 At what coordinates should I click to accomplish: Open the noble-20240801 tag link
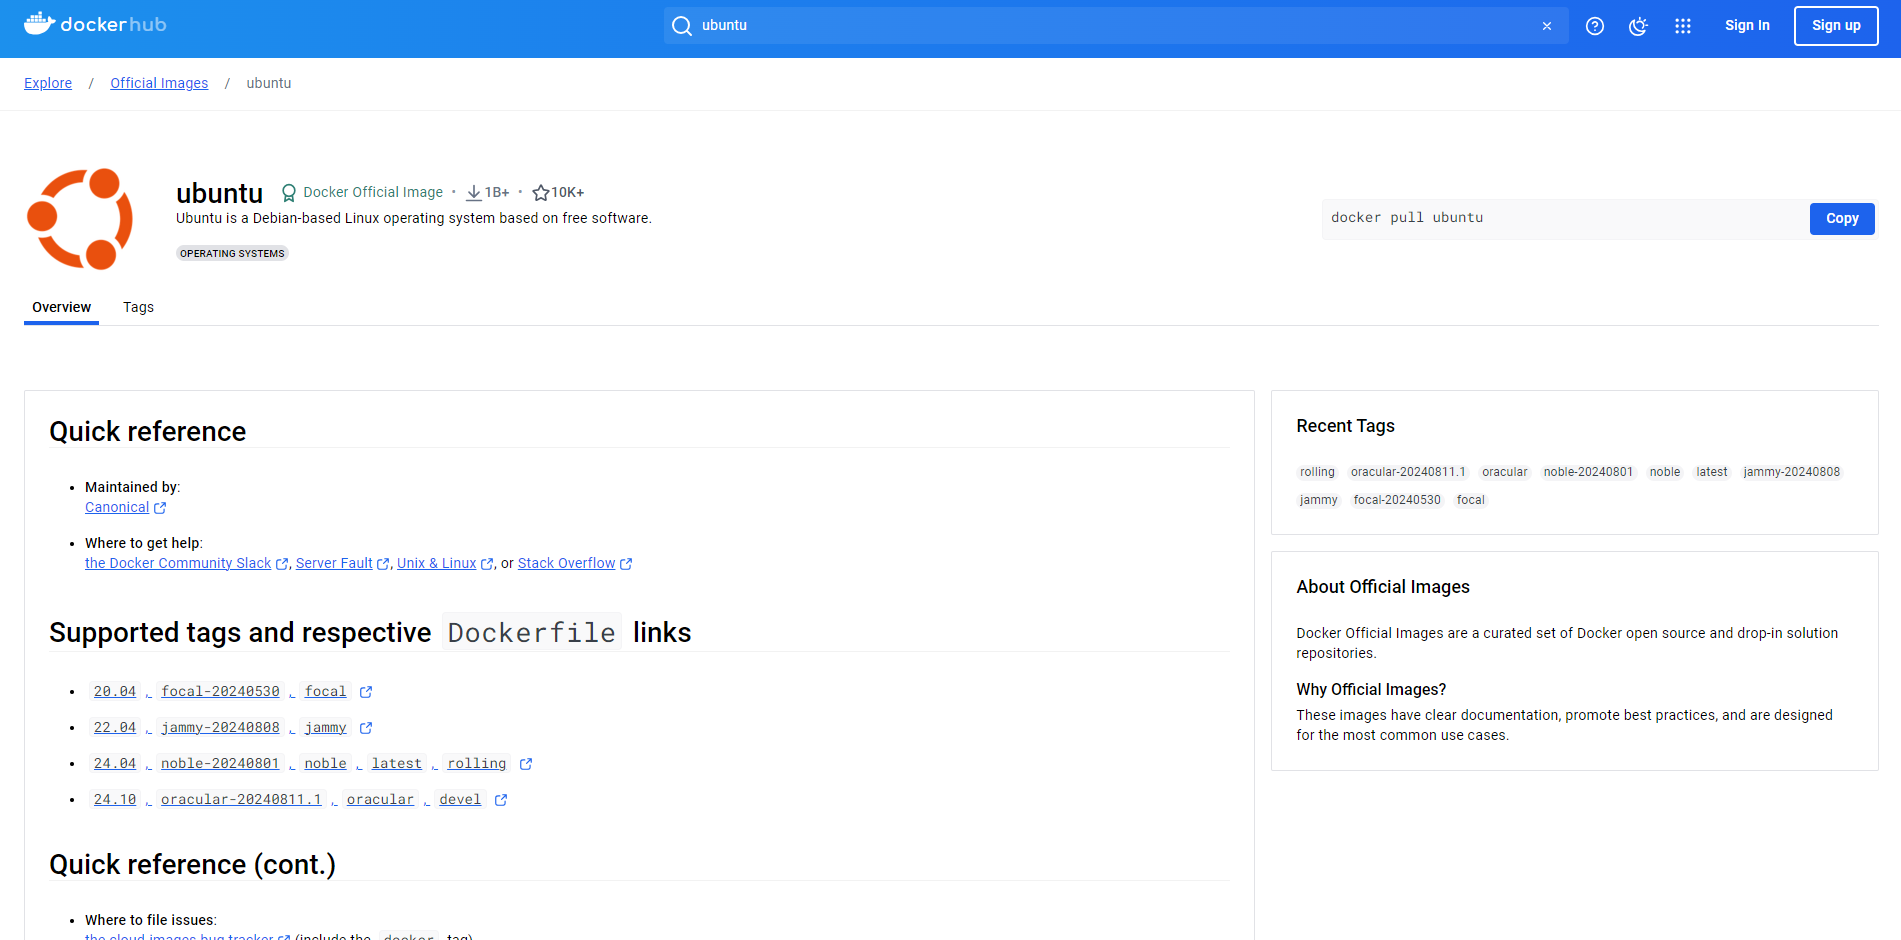[x=220, y=764]
